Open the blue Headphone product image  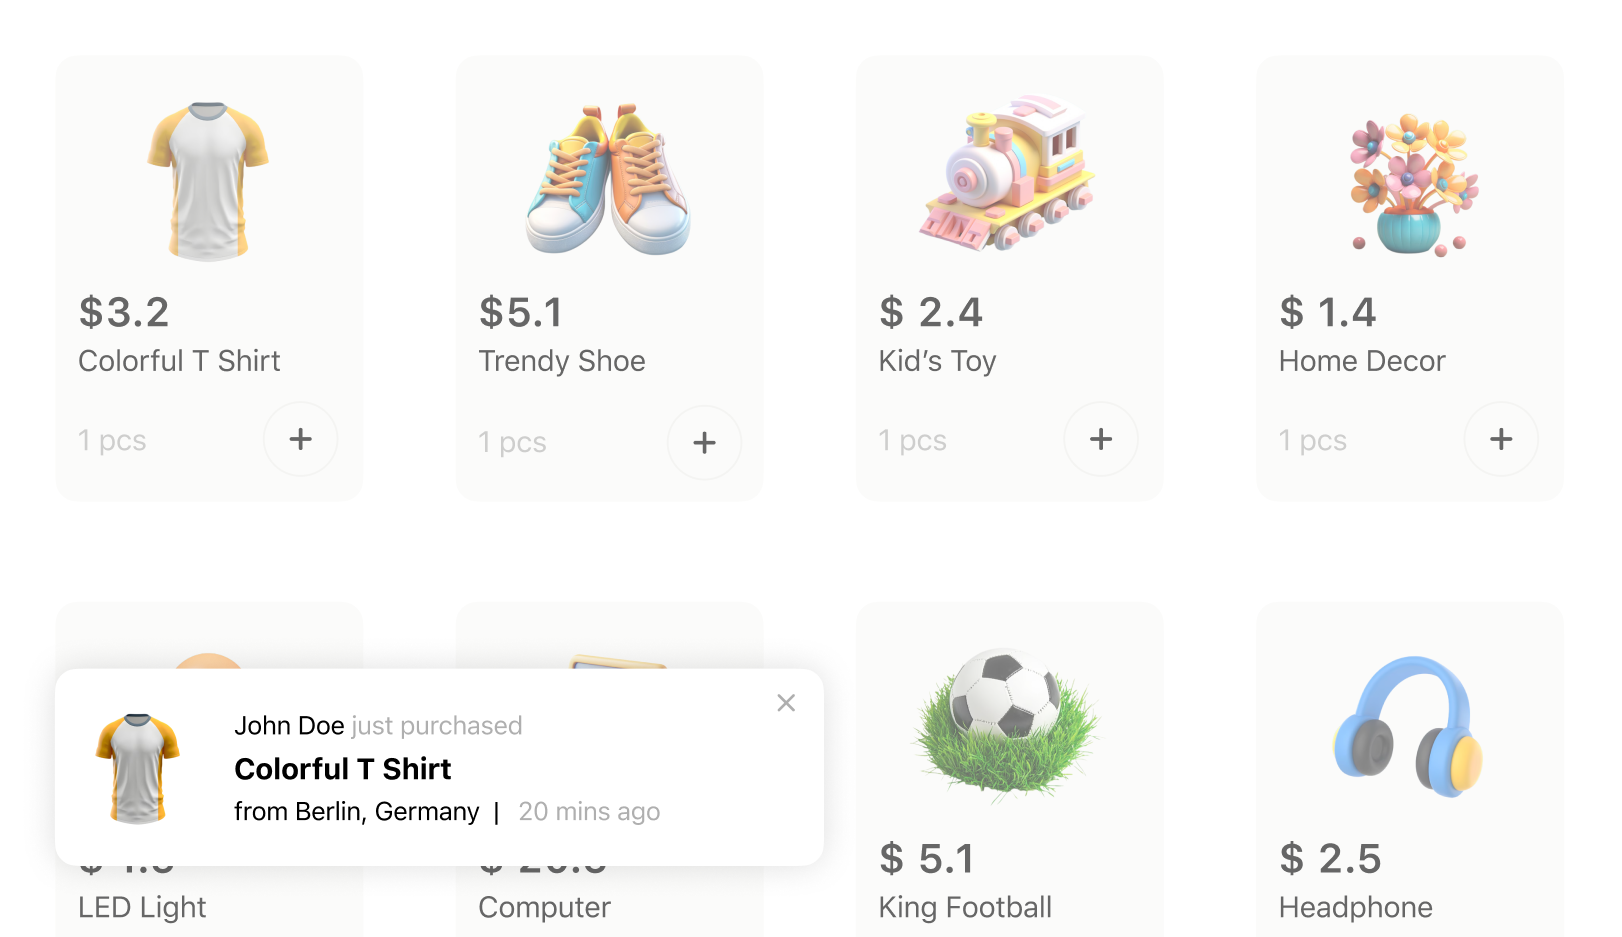click(x=1408, y=726)
